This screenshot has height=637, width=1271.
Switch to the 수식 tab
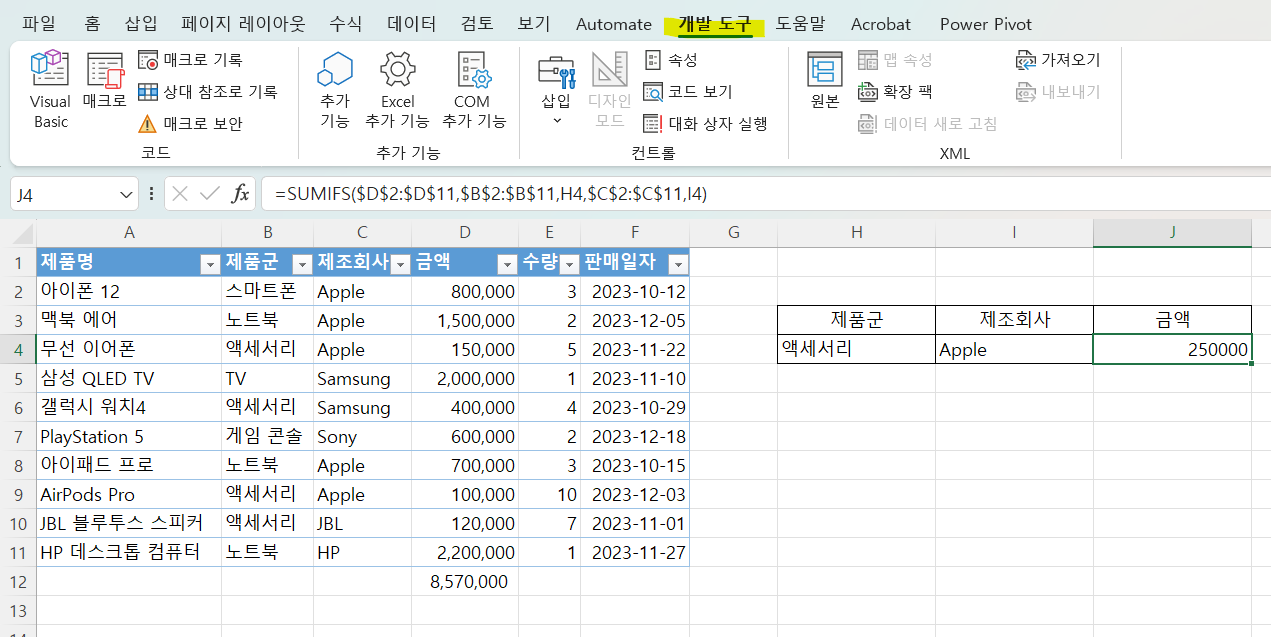(x=346, y=23)
